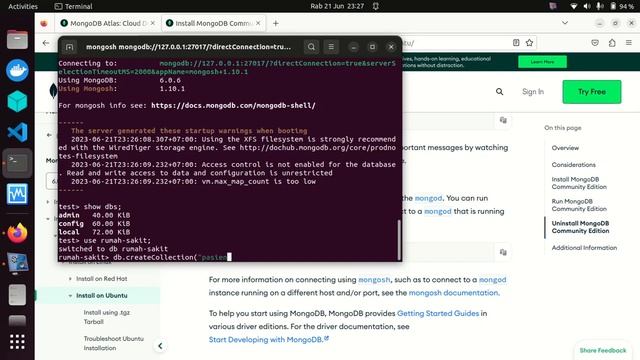Open the terminal hamburger menu
Screen dimensions: 640x360
(331, 47)
